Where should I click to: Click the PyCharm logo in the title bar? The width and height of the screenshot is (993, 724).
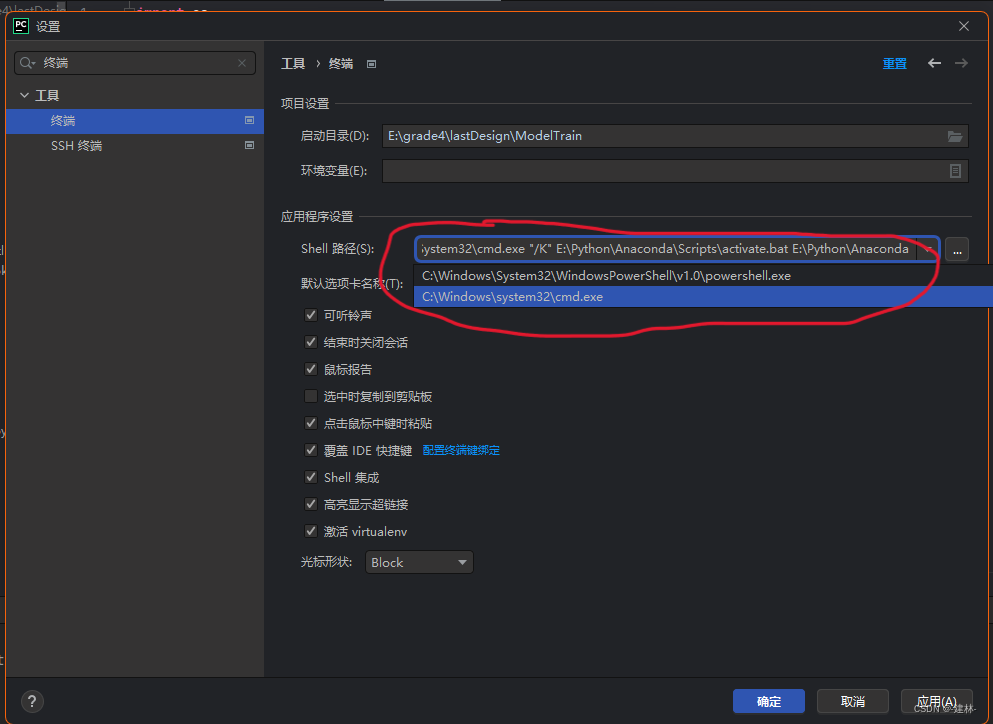[x=21, y=26]
